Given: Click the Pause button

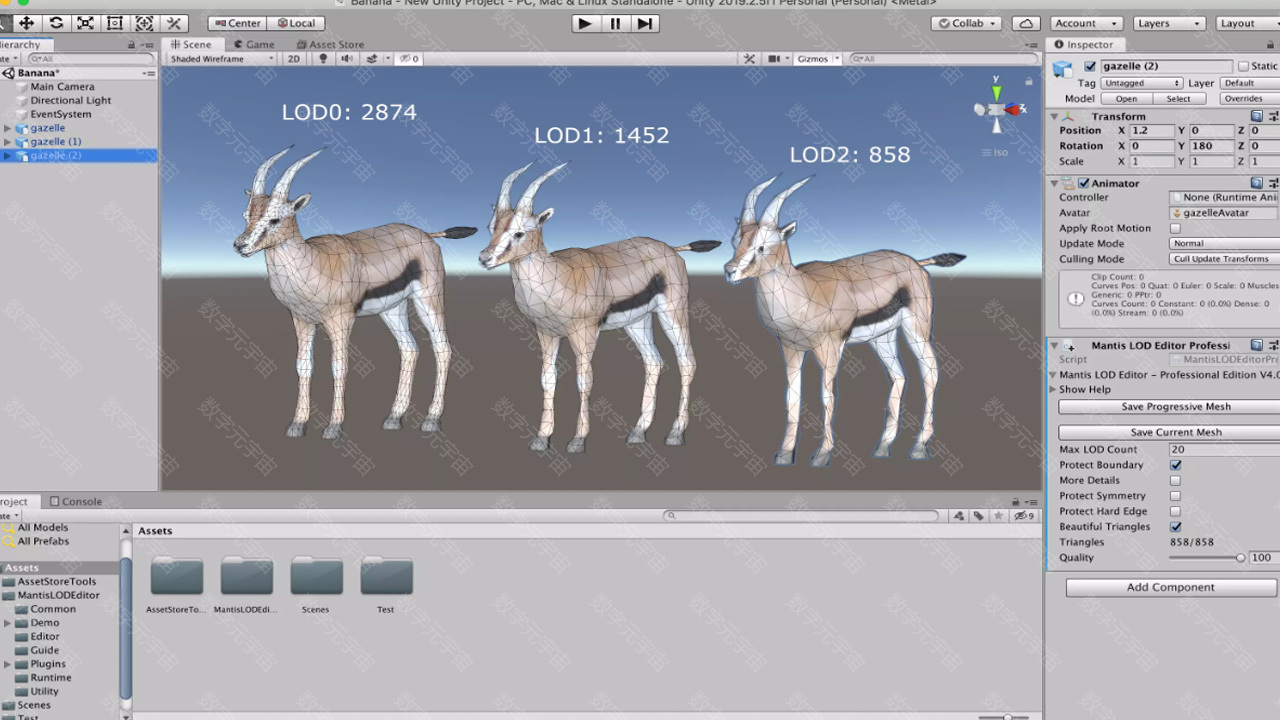Looking at the screenshot, I should pyautogui.click(x=615, y=23).
